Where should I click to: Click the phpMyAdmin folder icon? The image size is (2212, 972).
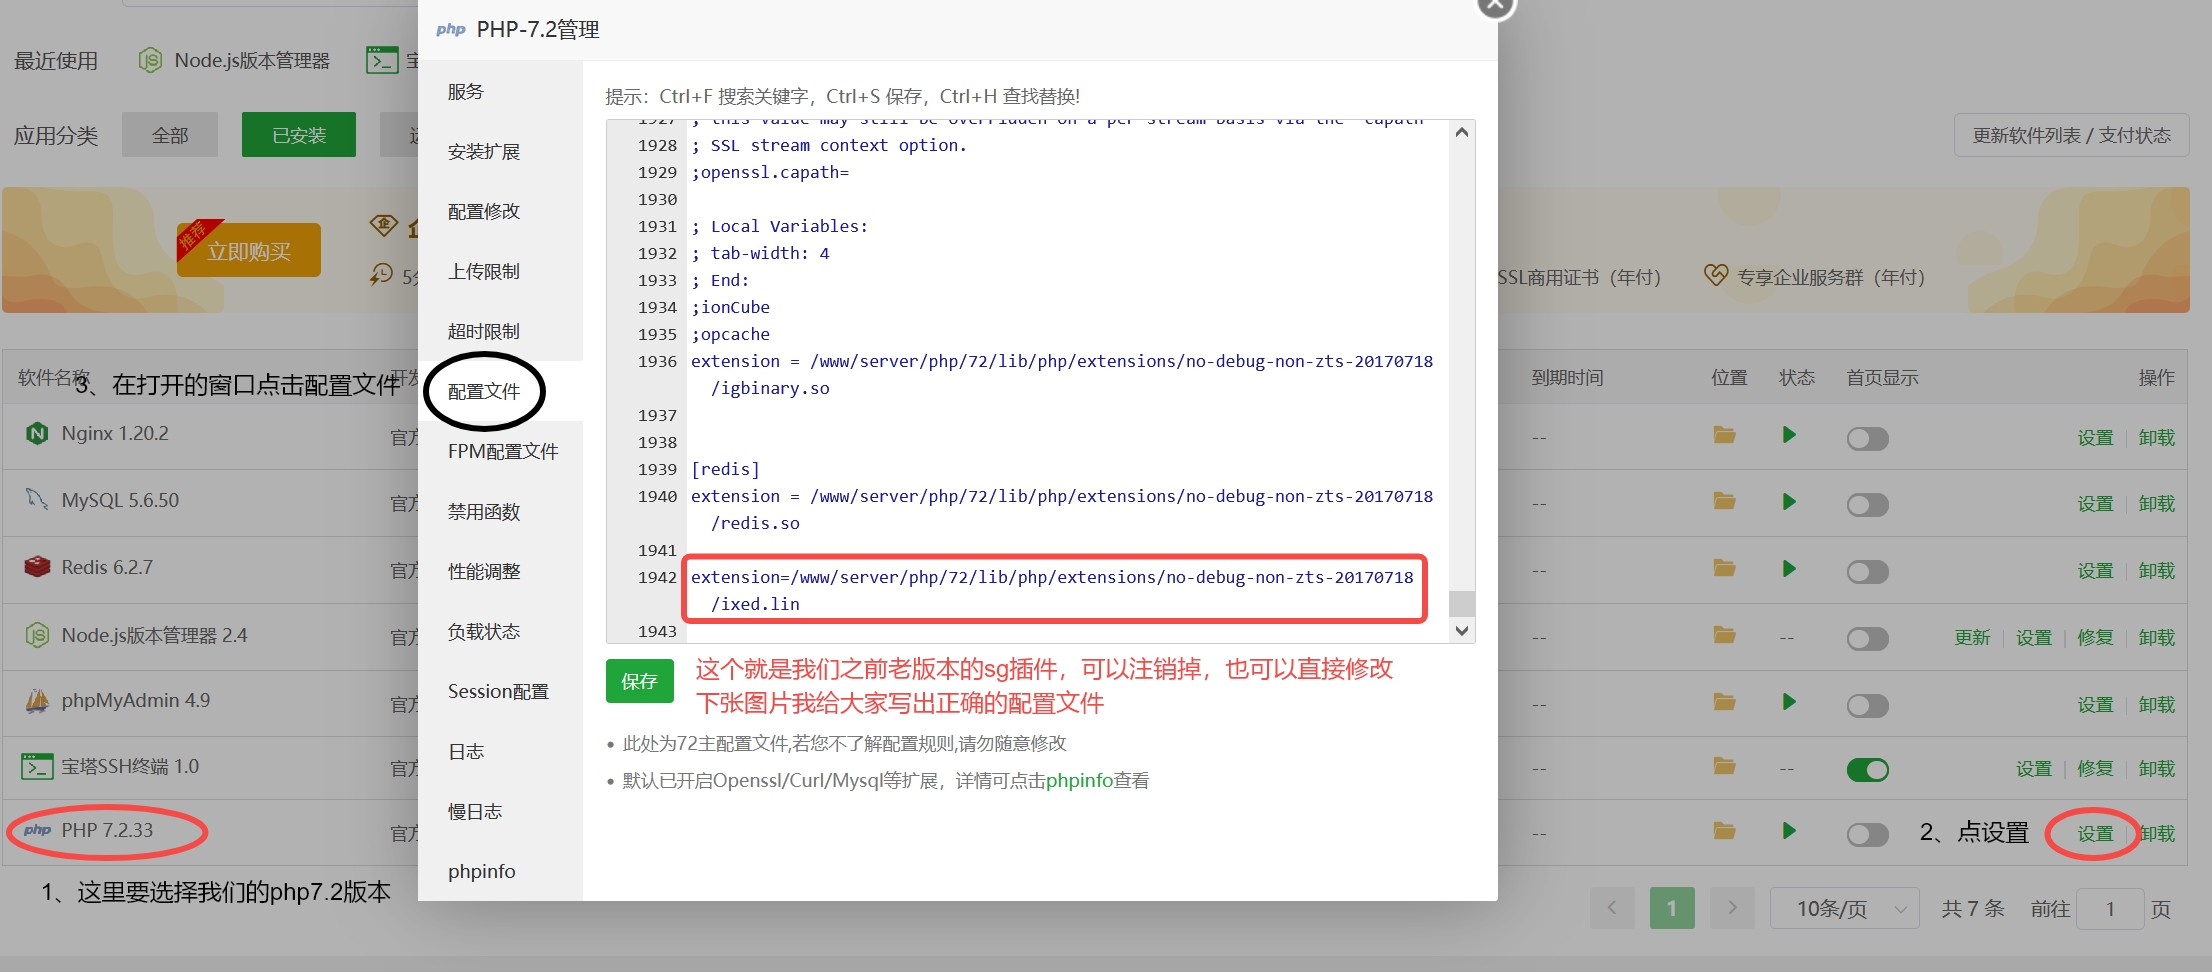tap(1724, 702)
